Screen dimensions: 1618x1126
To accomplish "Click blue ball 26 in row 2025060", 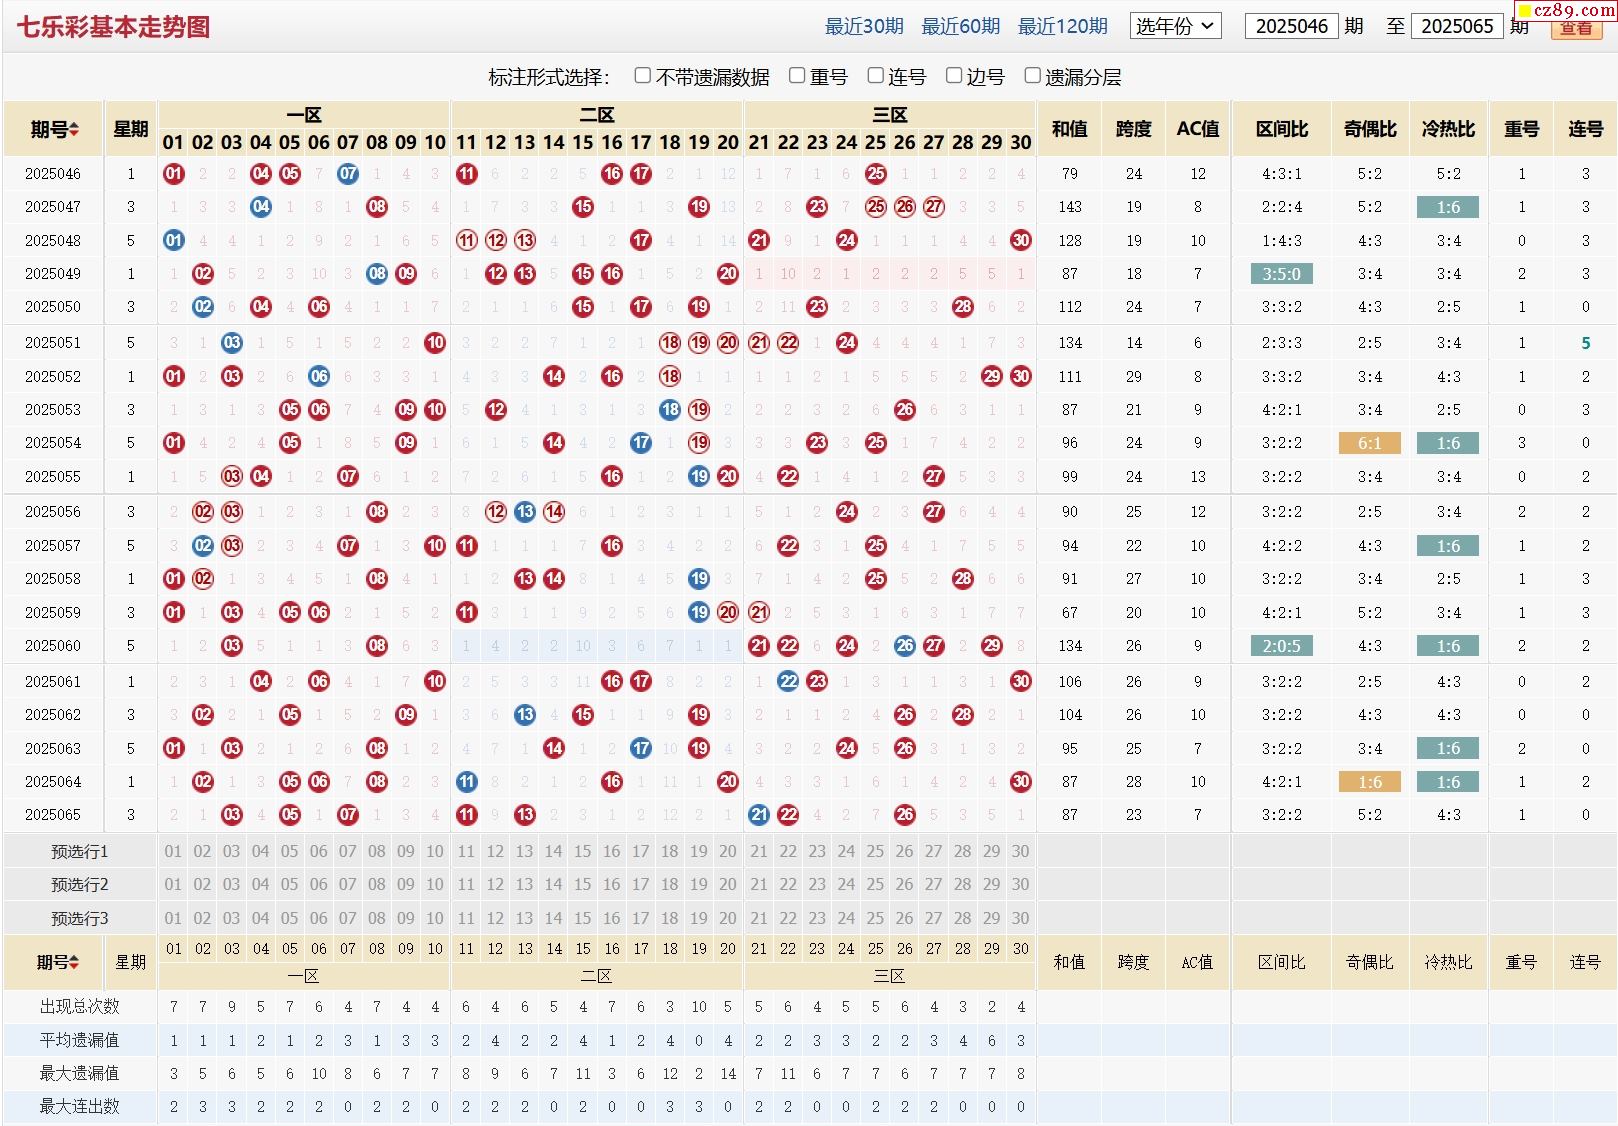I will (x=904, y=646).
